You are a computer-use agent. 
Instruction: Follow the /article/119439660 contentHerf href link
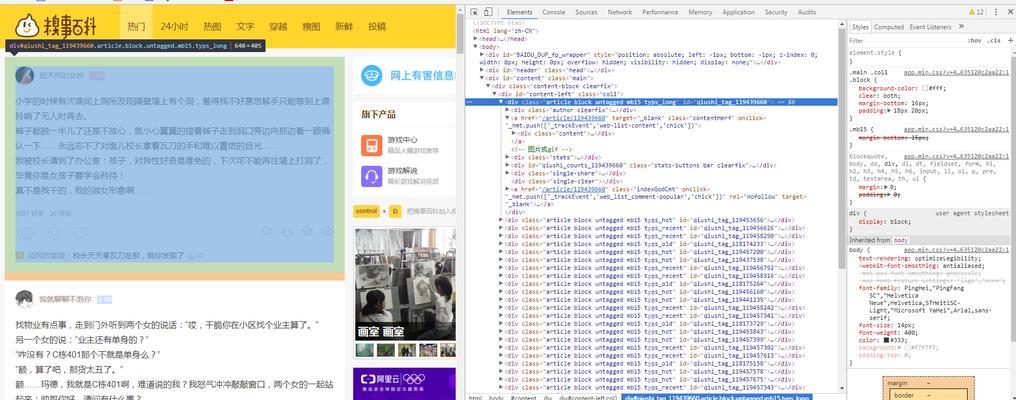tap(573, 118)
